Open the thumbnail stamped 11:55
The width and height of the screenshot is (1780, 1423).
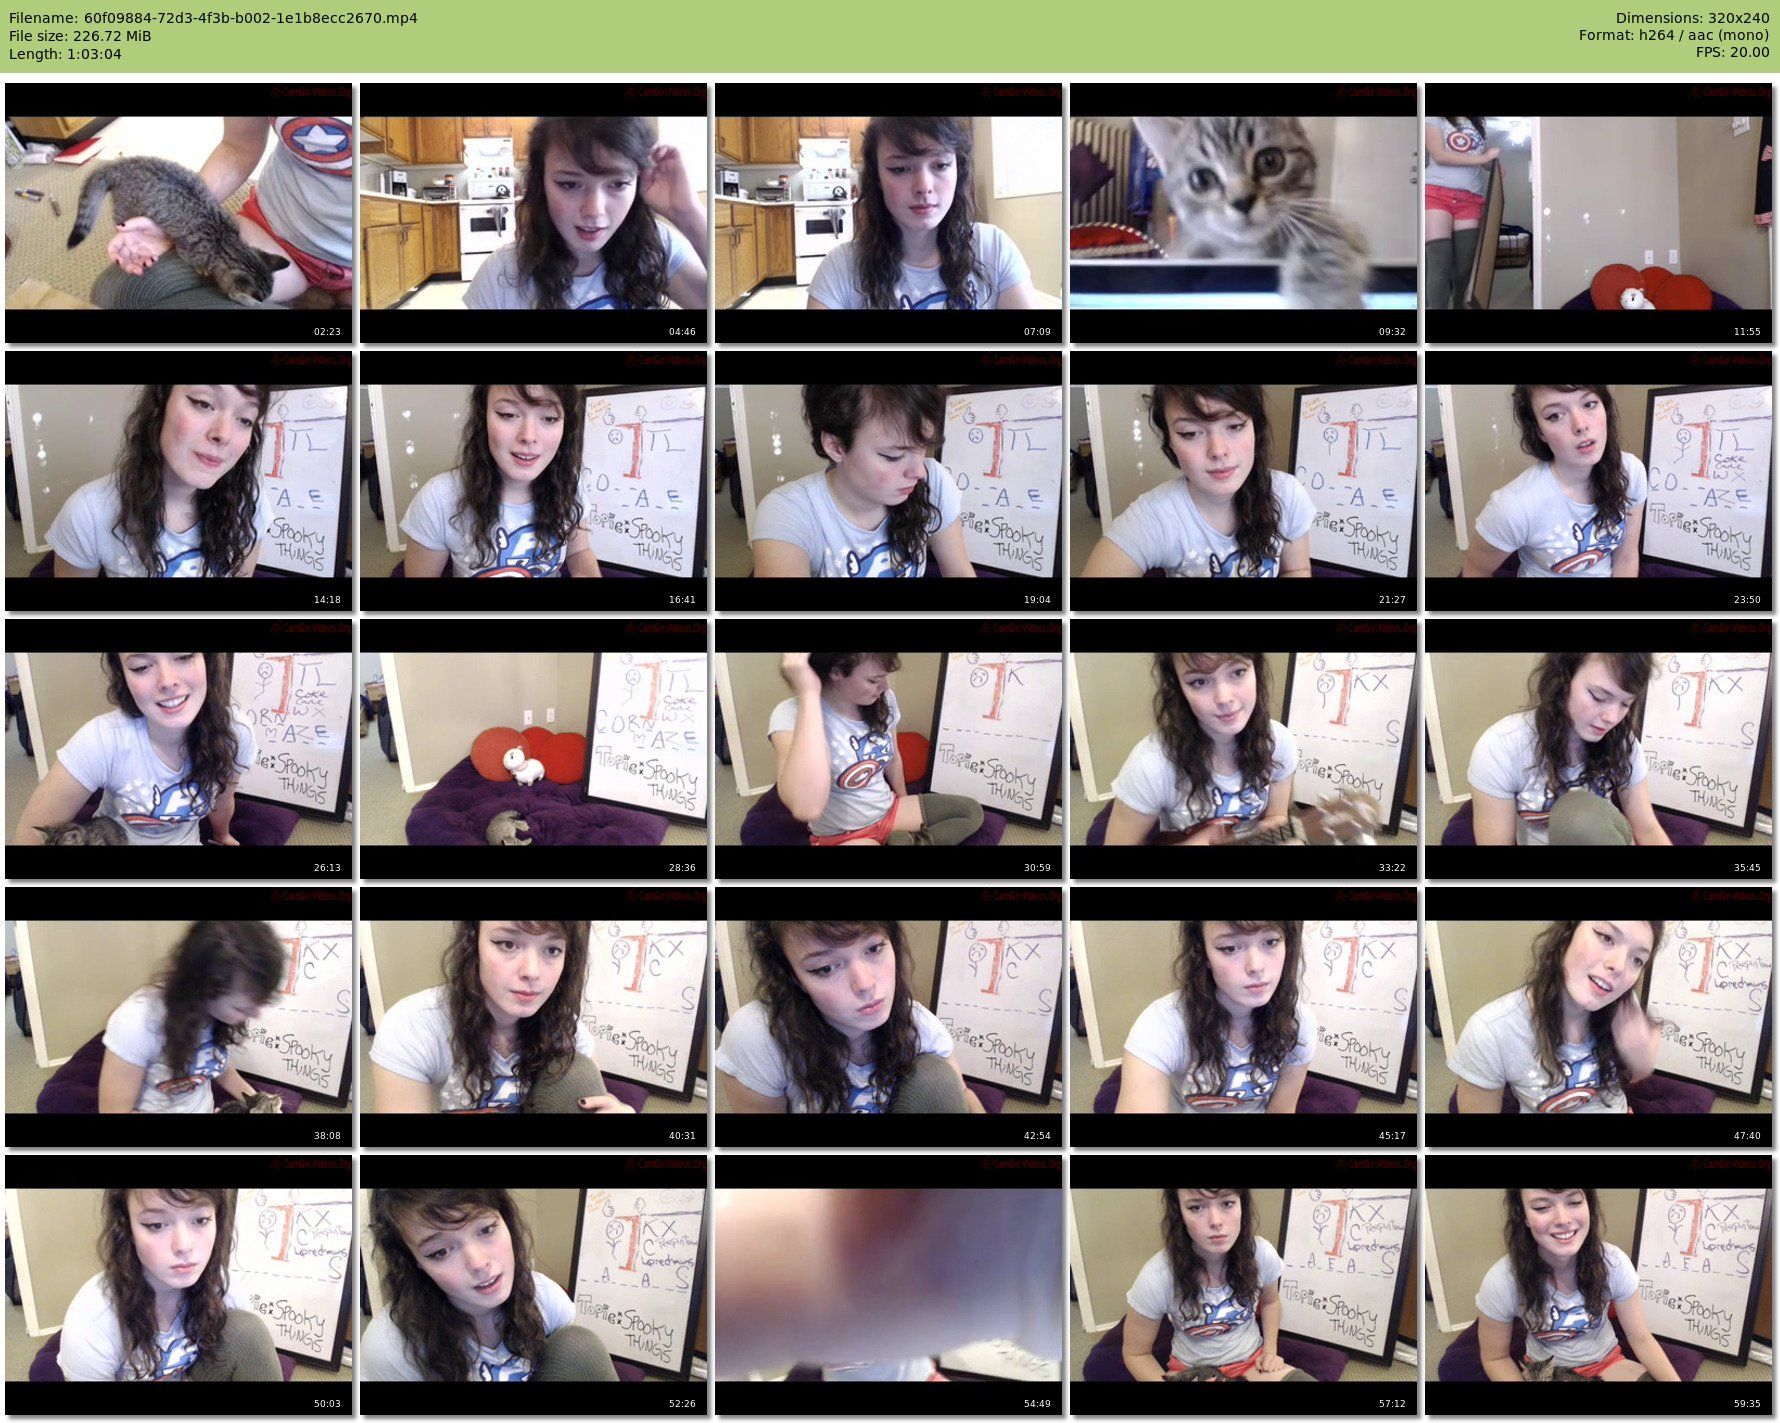coord(1599,213)
